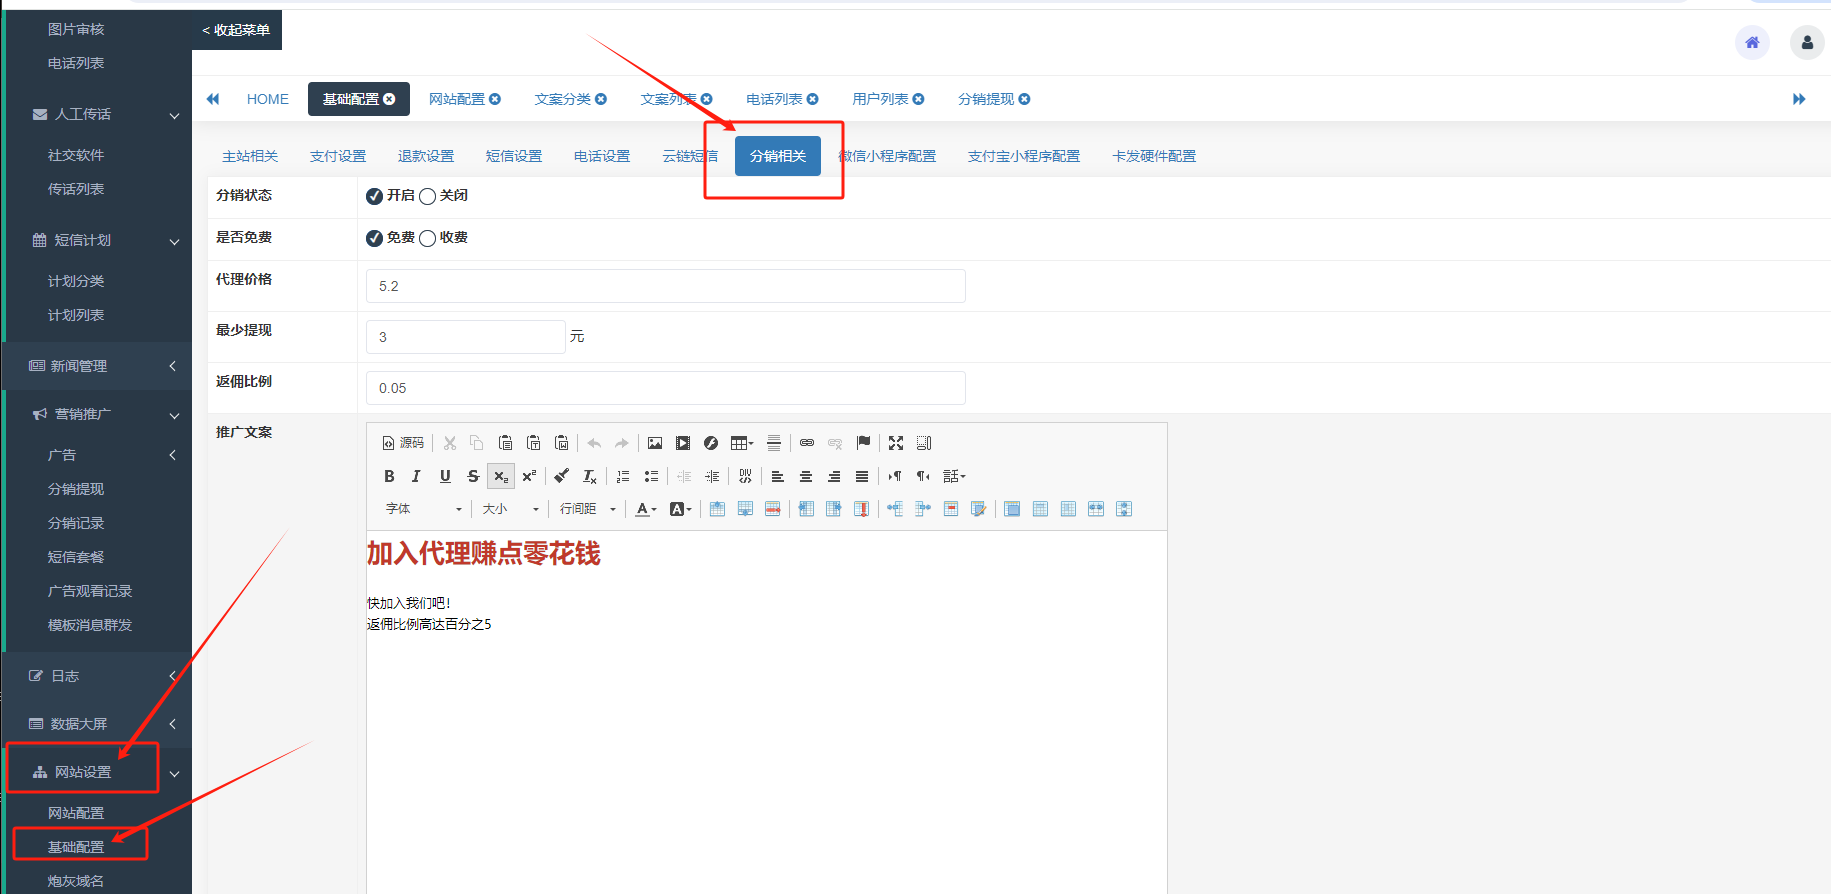Insert a horizontal line in the editor
1831x894 pixels.
click(774, 443)
